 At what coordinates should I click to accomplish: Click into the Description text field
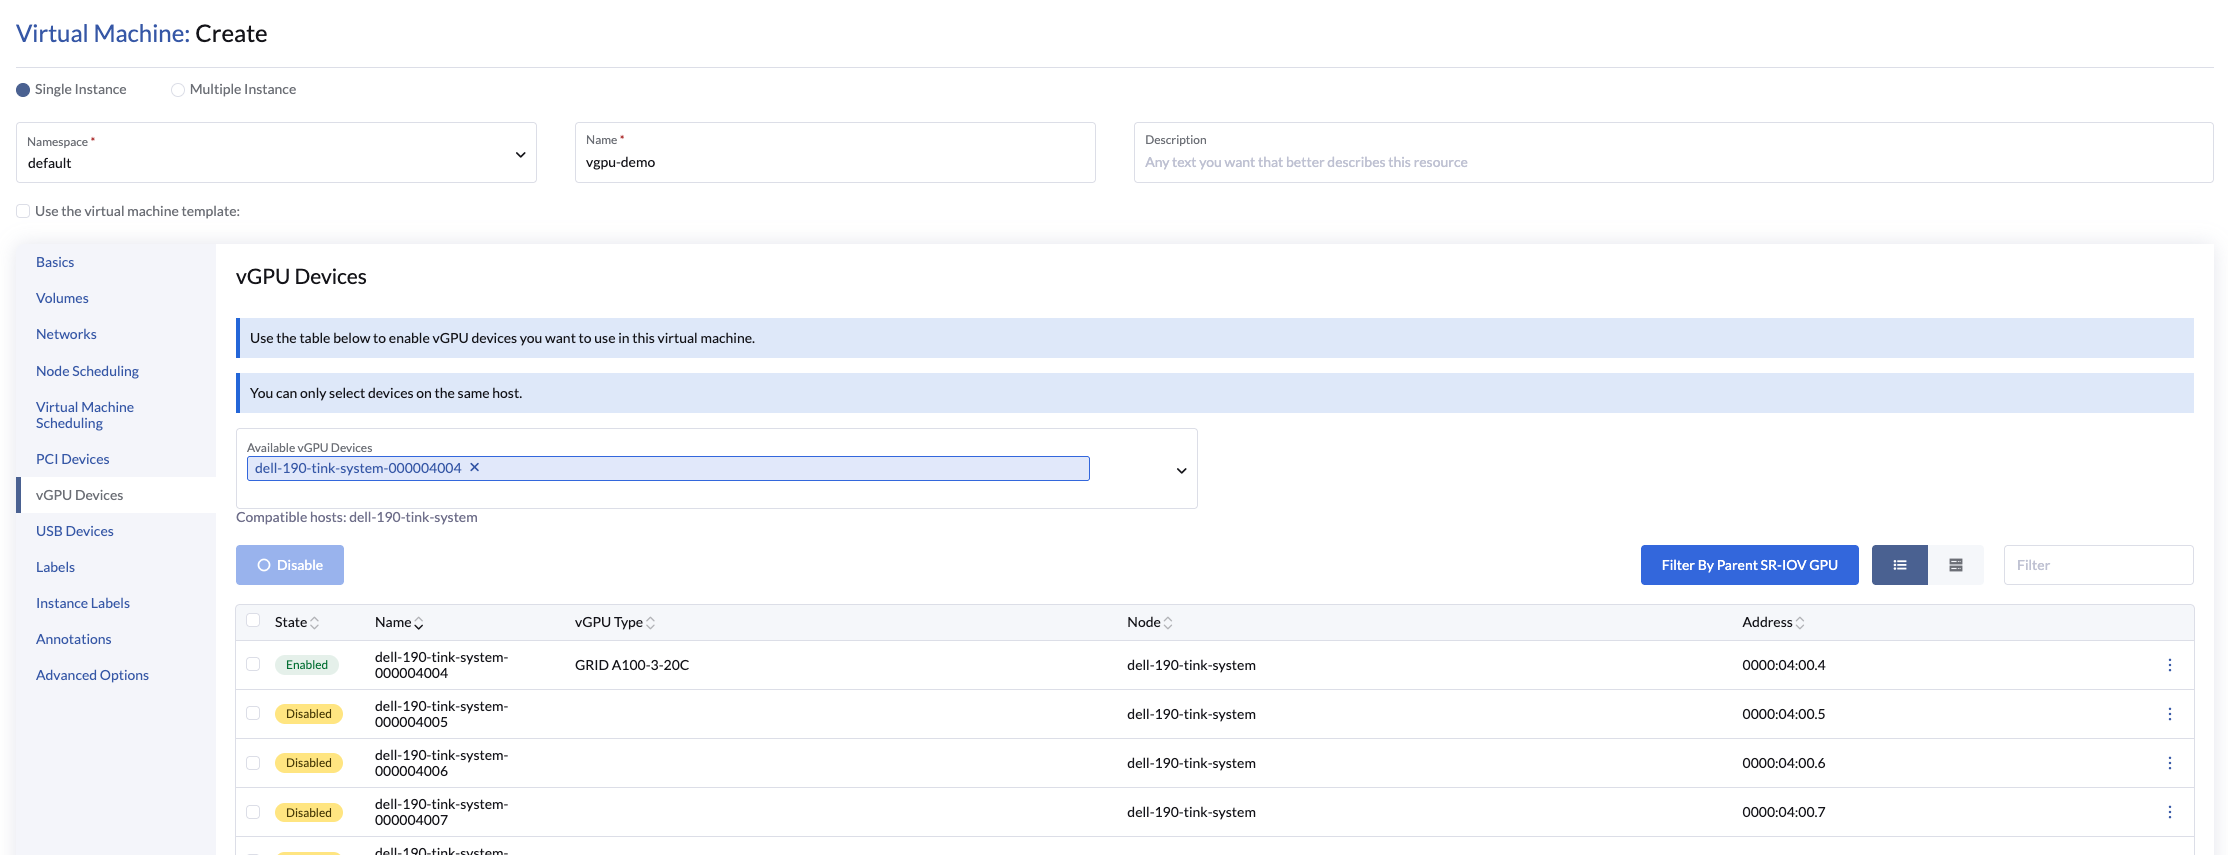click(x=1672, y=162)
